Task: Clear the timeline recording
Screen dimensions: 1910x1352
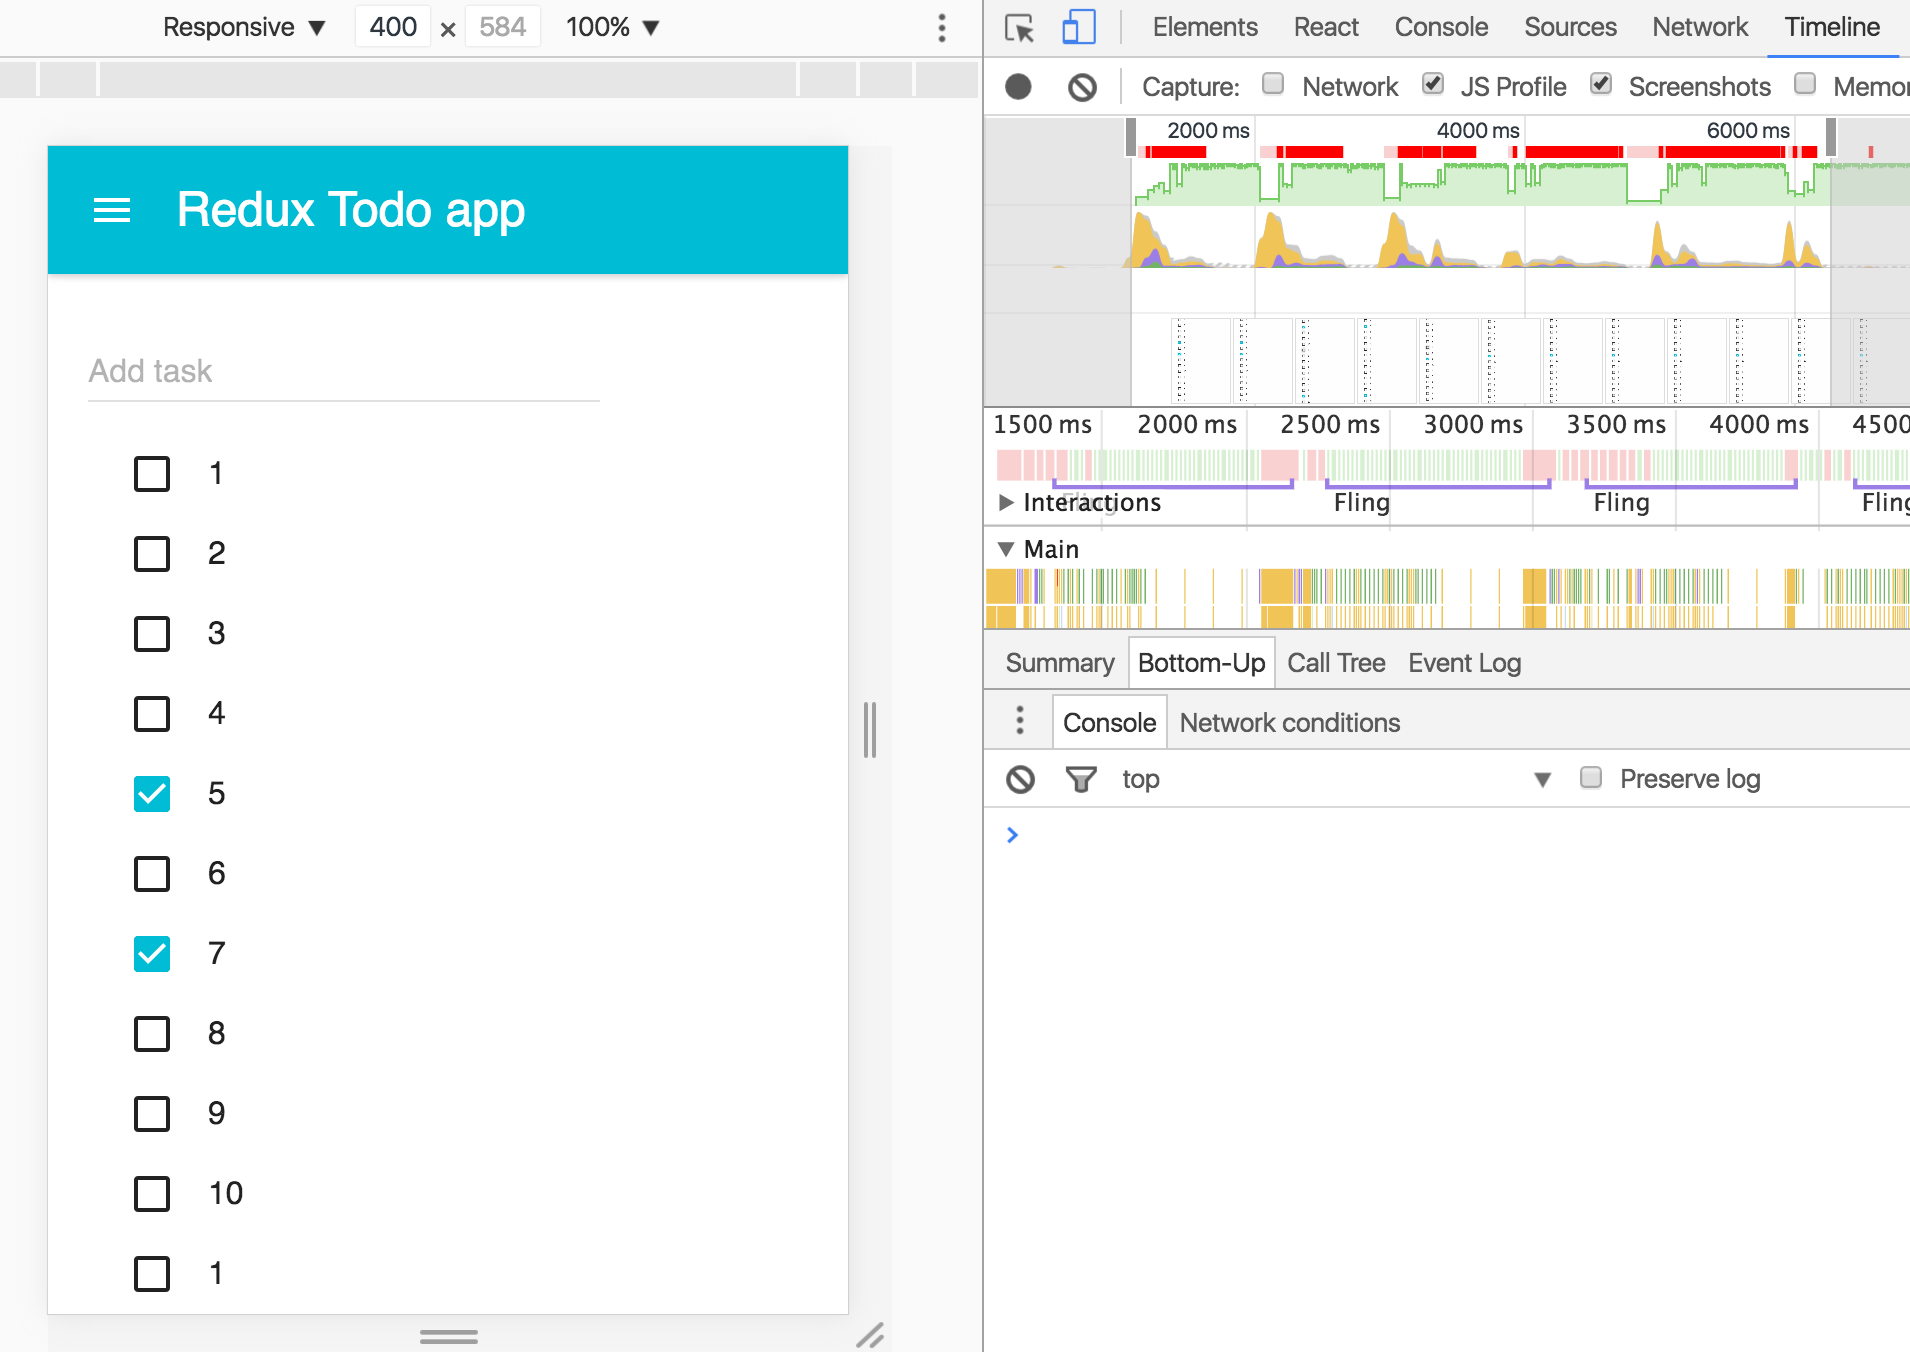Action: pos(1082,87)
